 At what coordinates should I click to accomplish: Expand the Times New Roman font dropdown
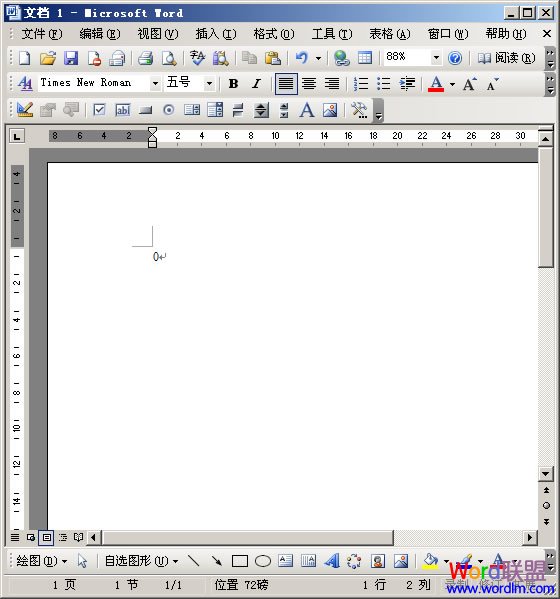point(155,83)
